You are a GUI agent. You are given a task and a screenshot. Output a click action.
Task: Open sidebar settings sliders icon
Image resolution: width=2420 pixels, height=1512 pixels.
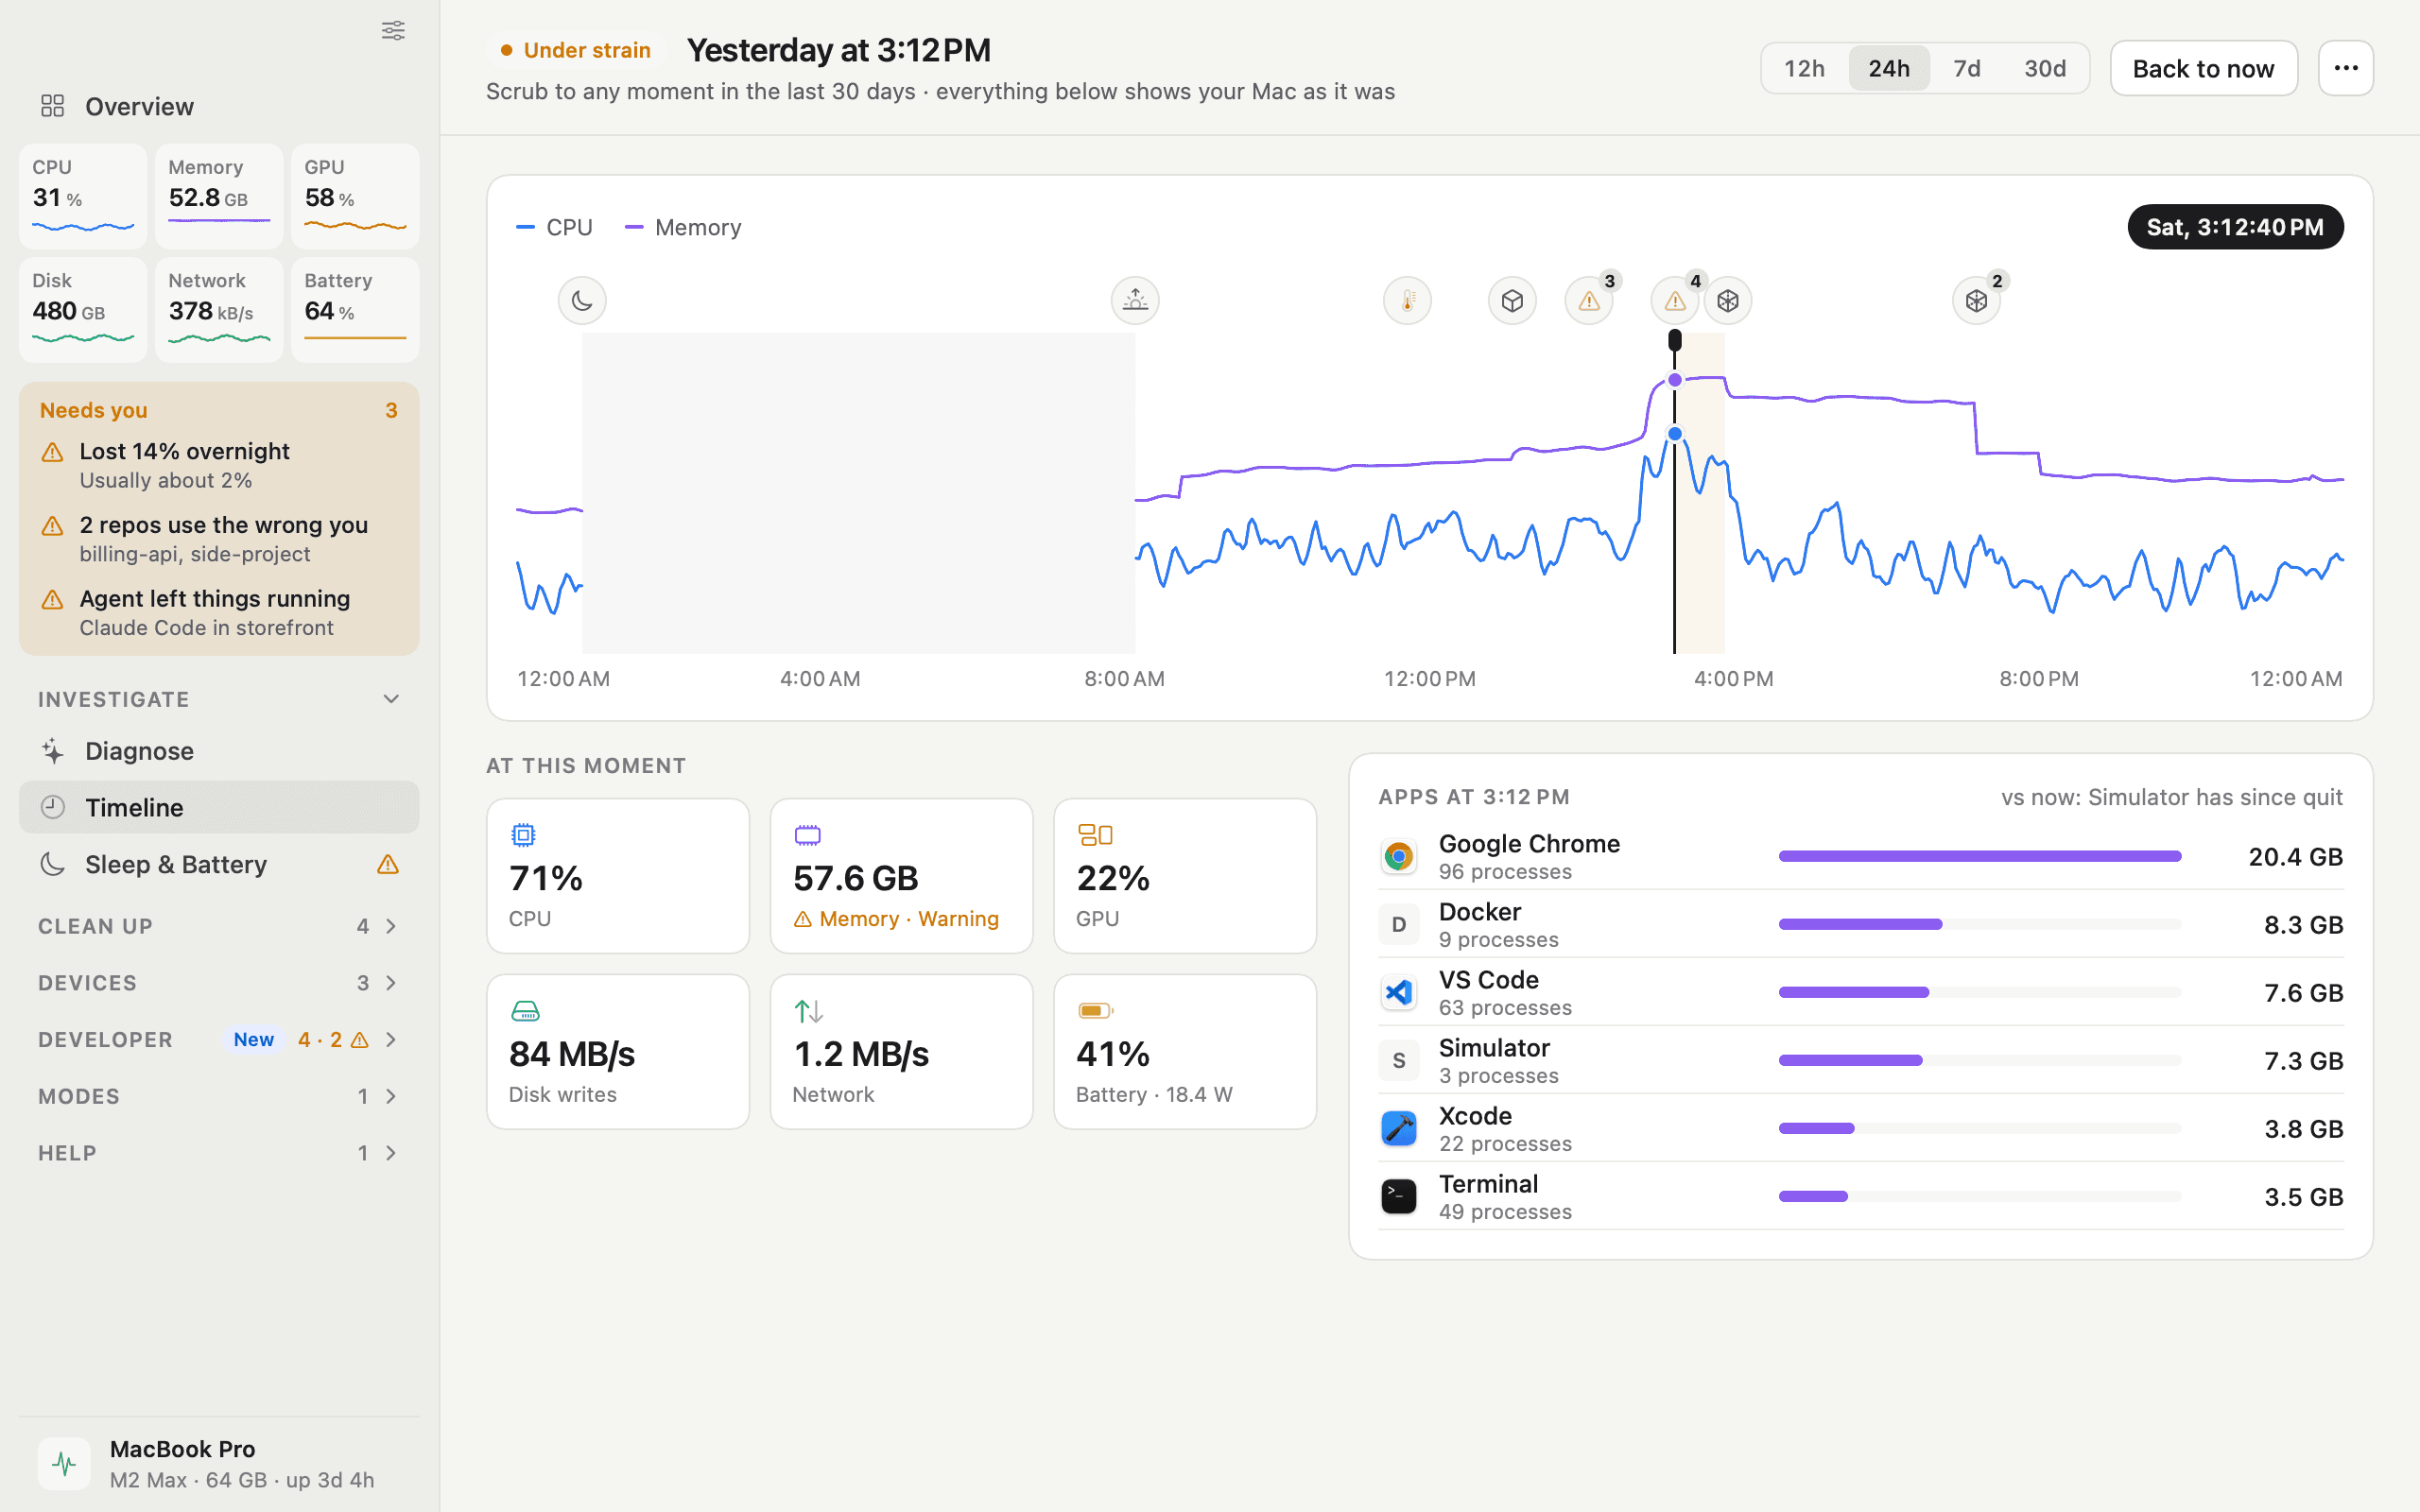pos(393,31)
